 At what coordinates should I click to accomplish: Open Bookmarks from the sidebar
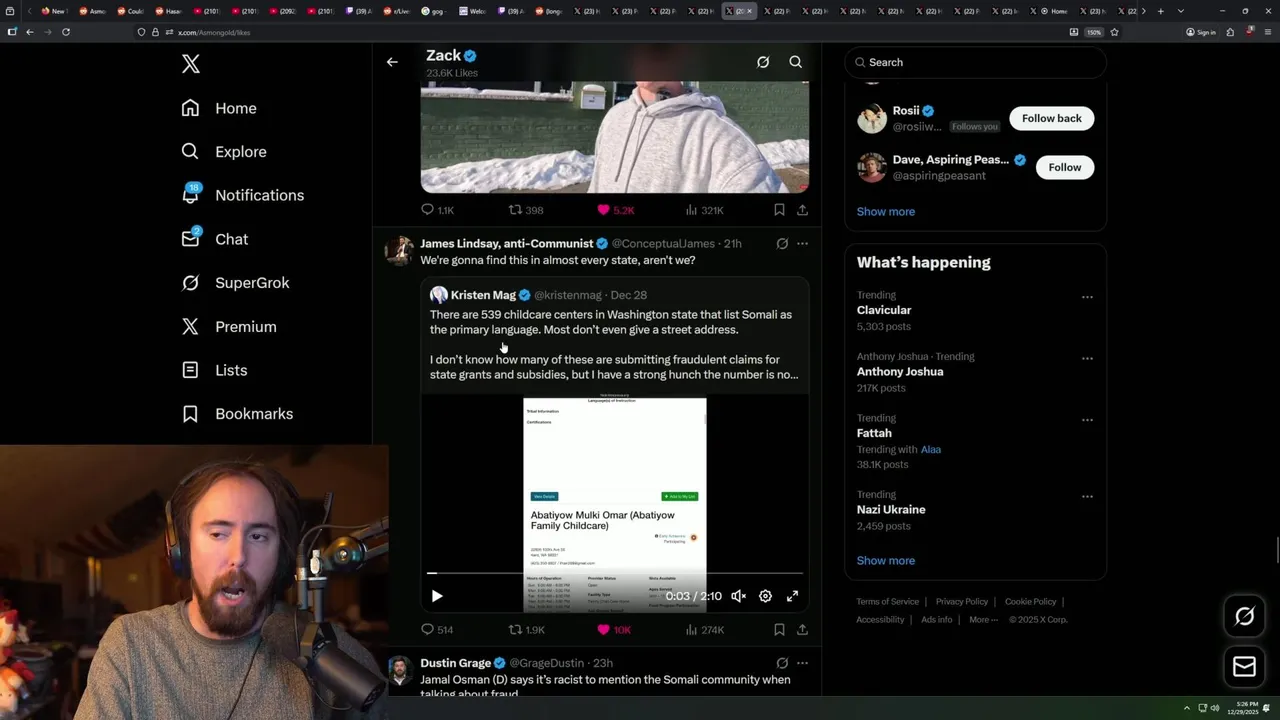(x=238, y=414)
